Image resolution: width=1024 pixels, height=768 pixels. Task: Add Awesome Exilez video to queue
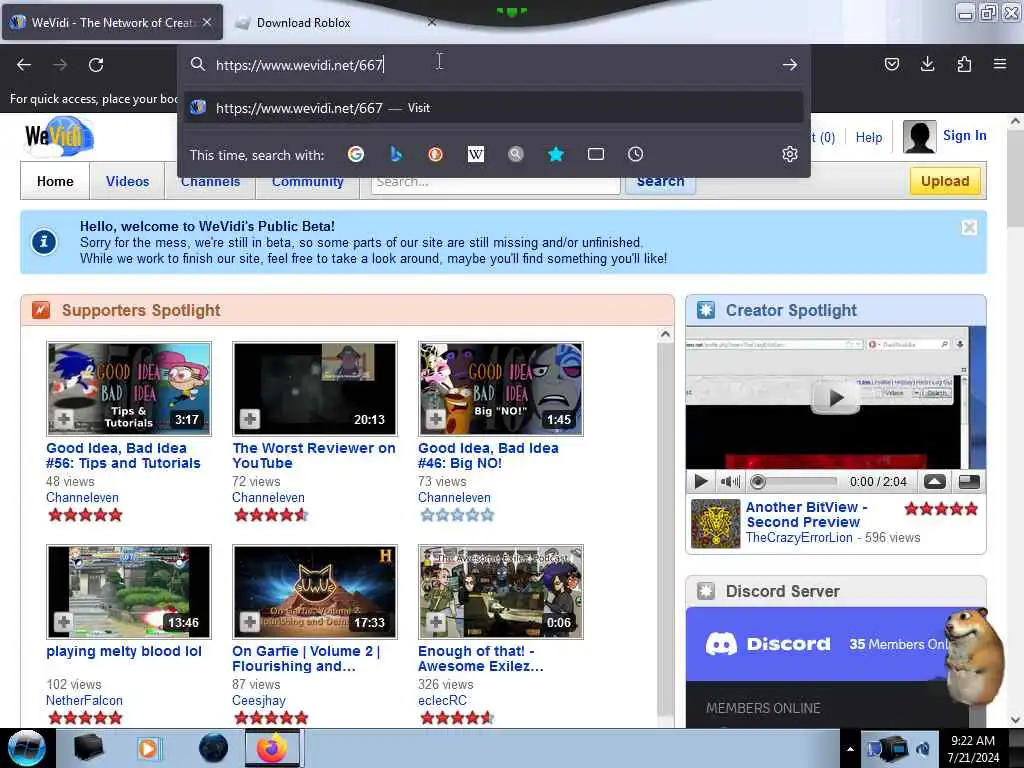[436, 622]
